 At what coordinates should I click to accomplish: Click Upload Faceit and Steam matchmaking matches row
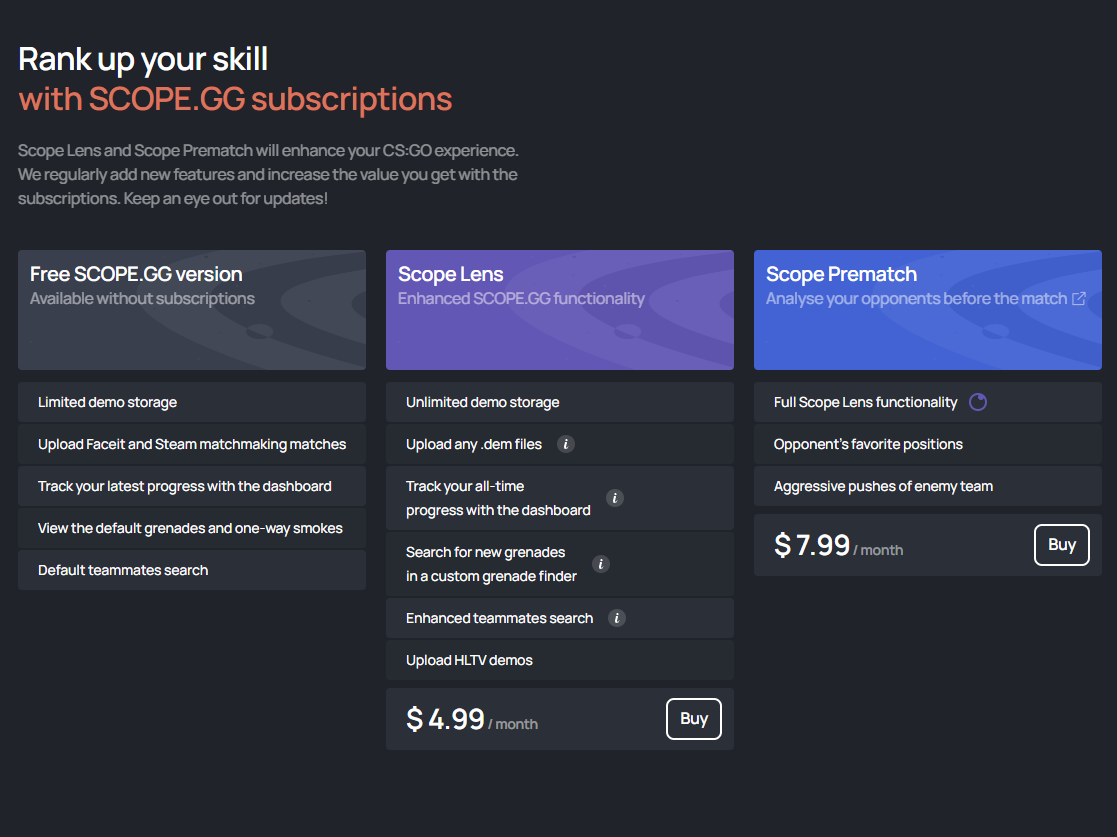[x=191, y=444]
